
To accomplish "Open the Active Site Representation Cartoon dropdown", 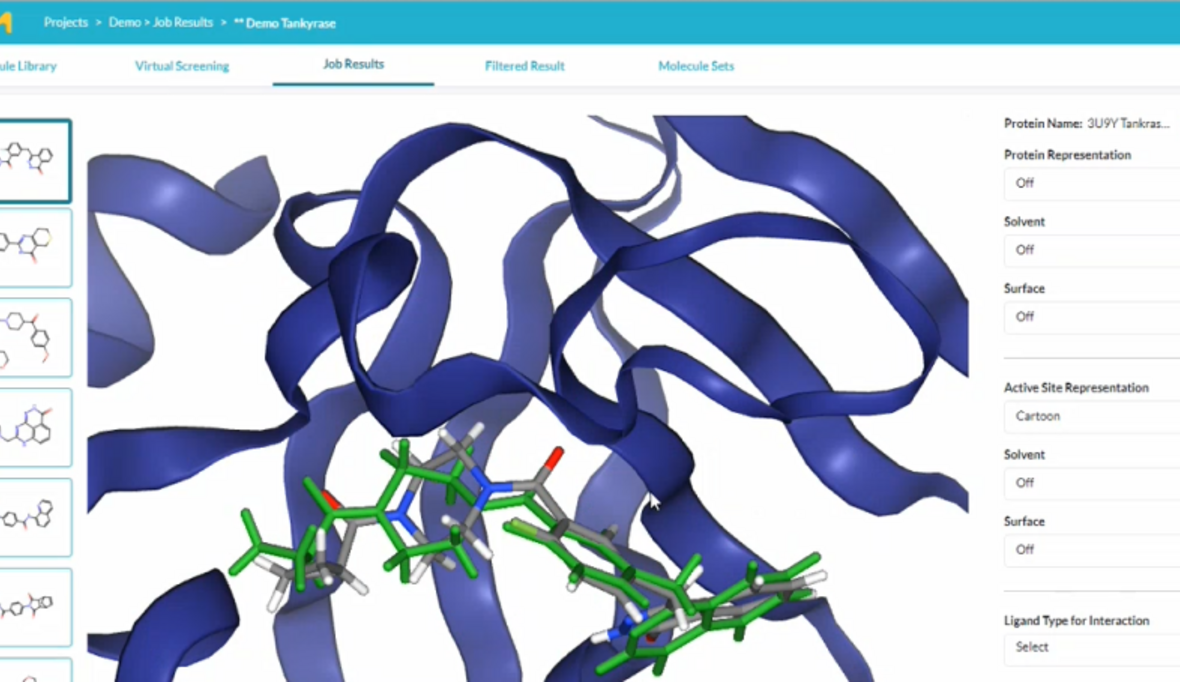I will (1092, 416).
